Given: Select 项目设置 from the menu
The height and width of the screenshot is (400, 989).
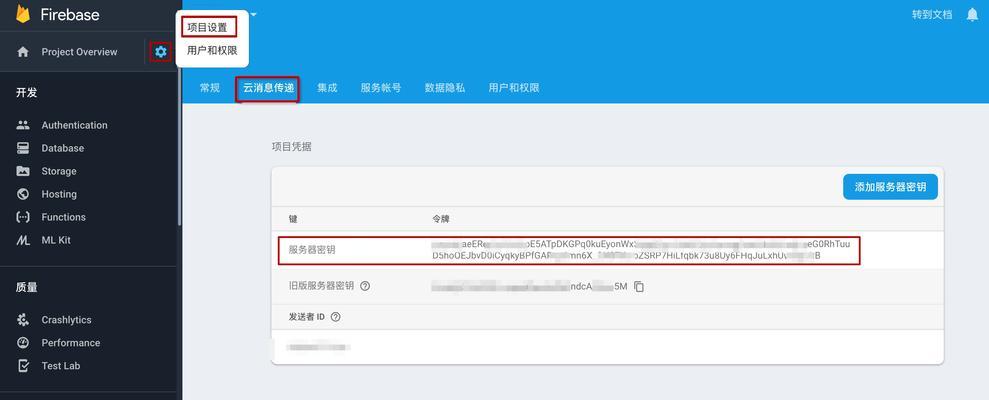Looking at the screenshot, I should (208, 28).
